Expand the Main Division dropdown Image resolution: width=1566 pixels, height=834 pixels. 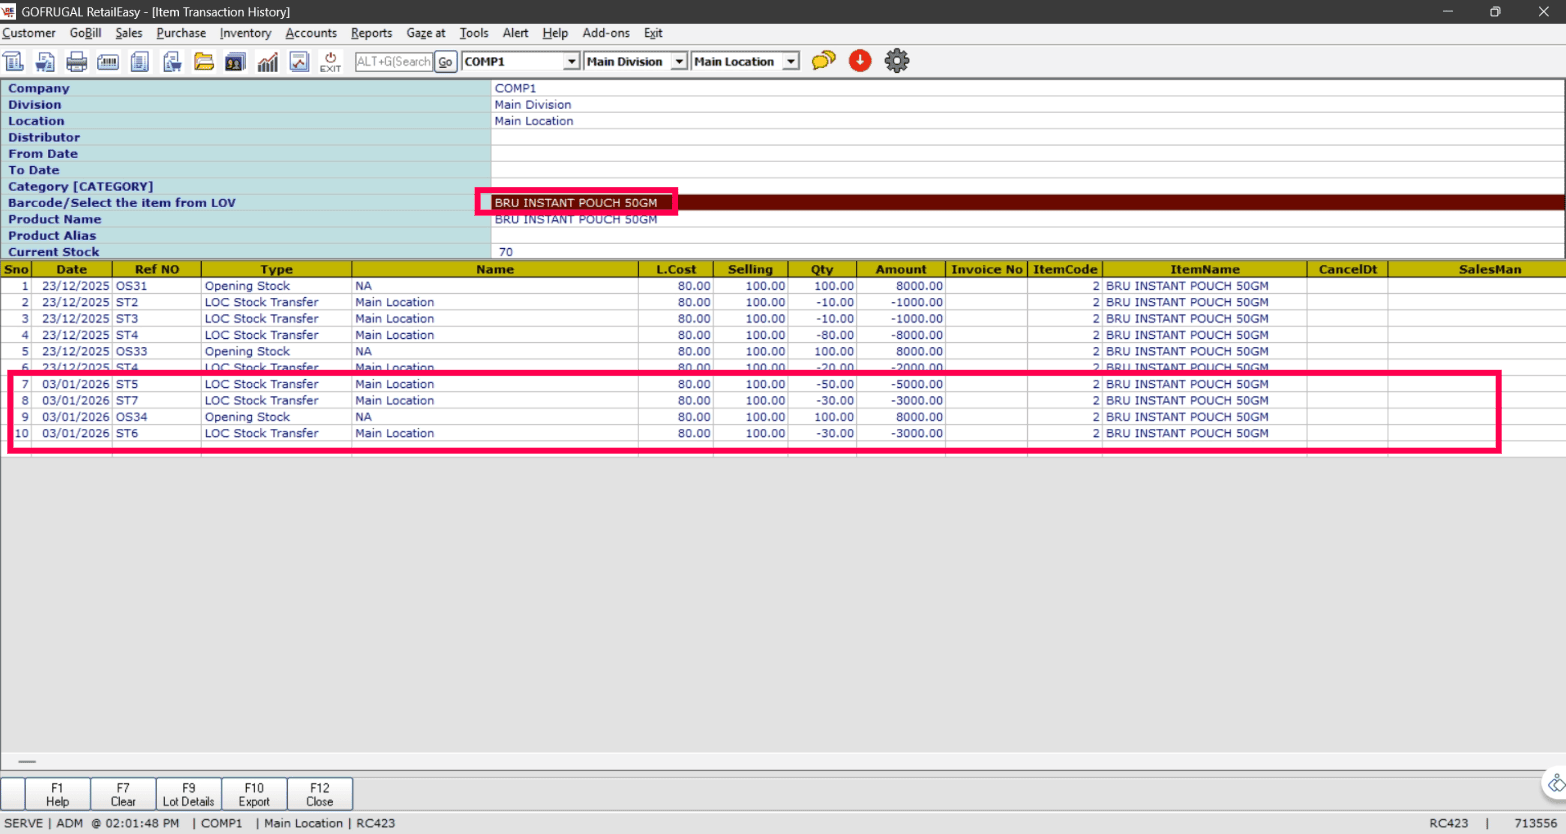click(x=679, y=62)
